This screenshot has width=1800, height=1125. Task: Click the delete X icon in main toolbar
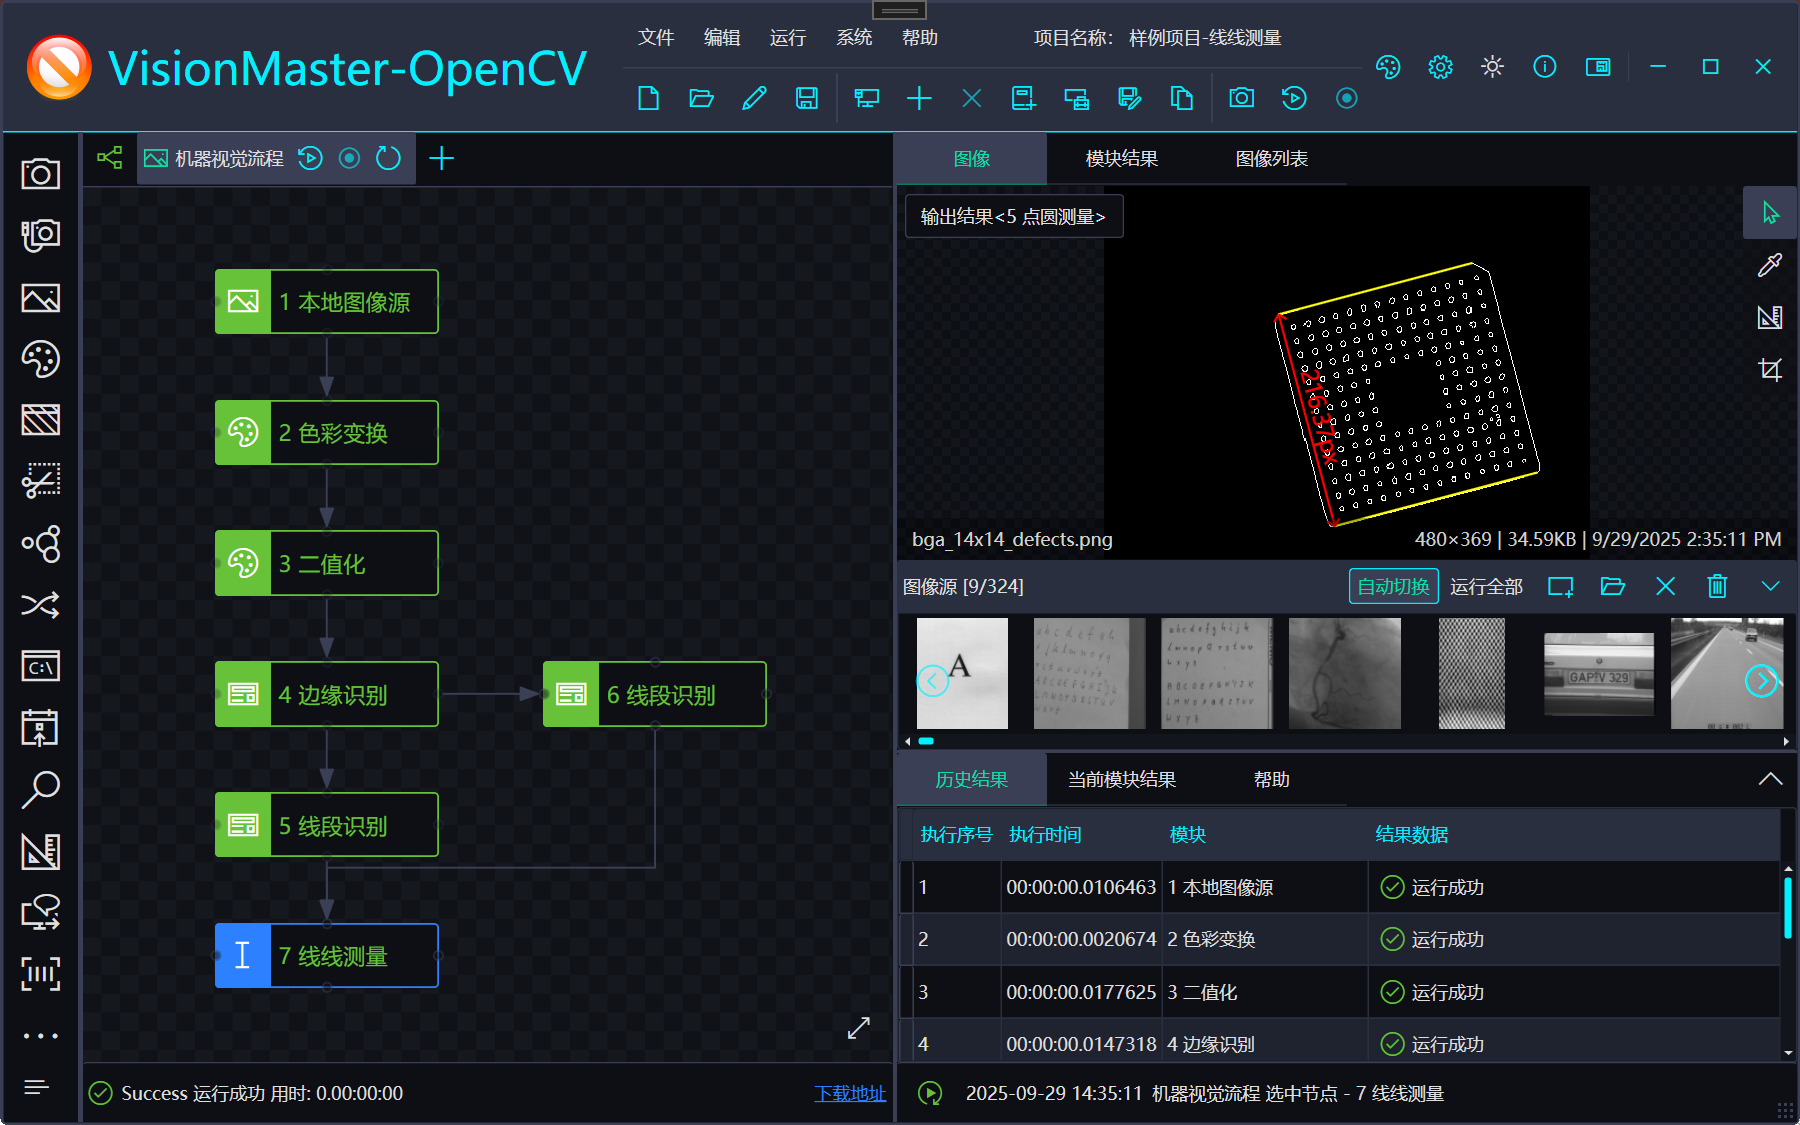pos(971,98)
